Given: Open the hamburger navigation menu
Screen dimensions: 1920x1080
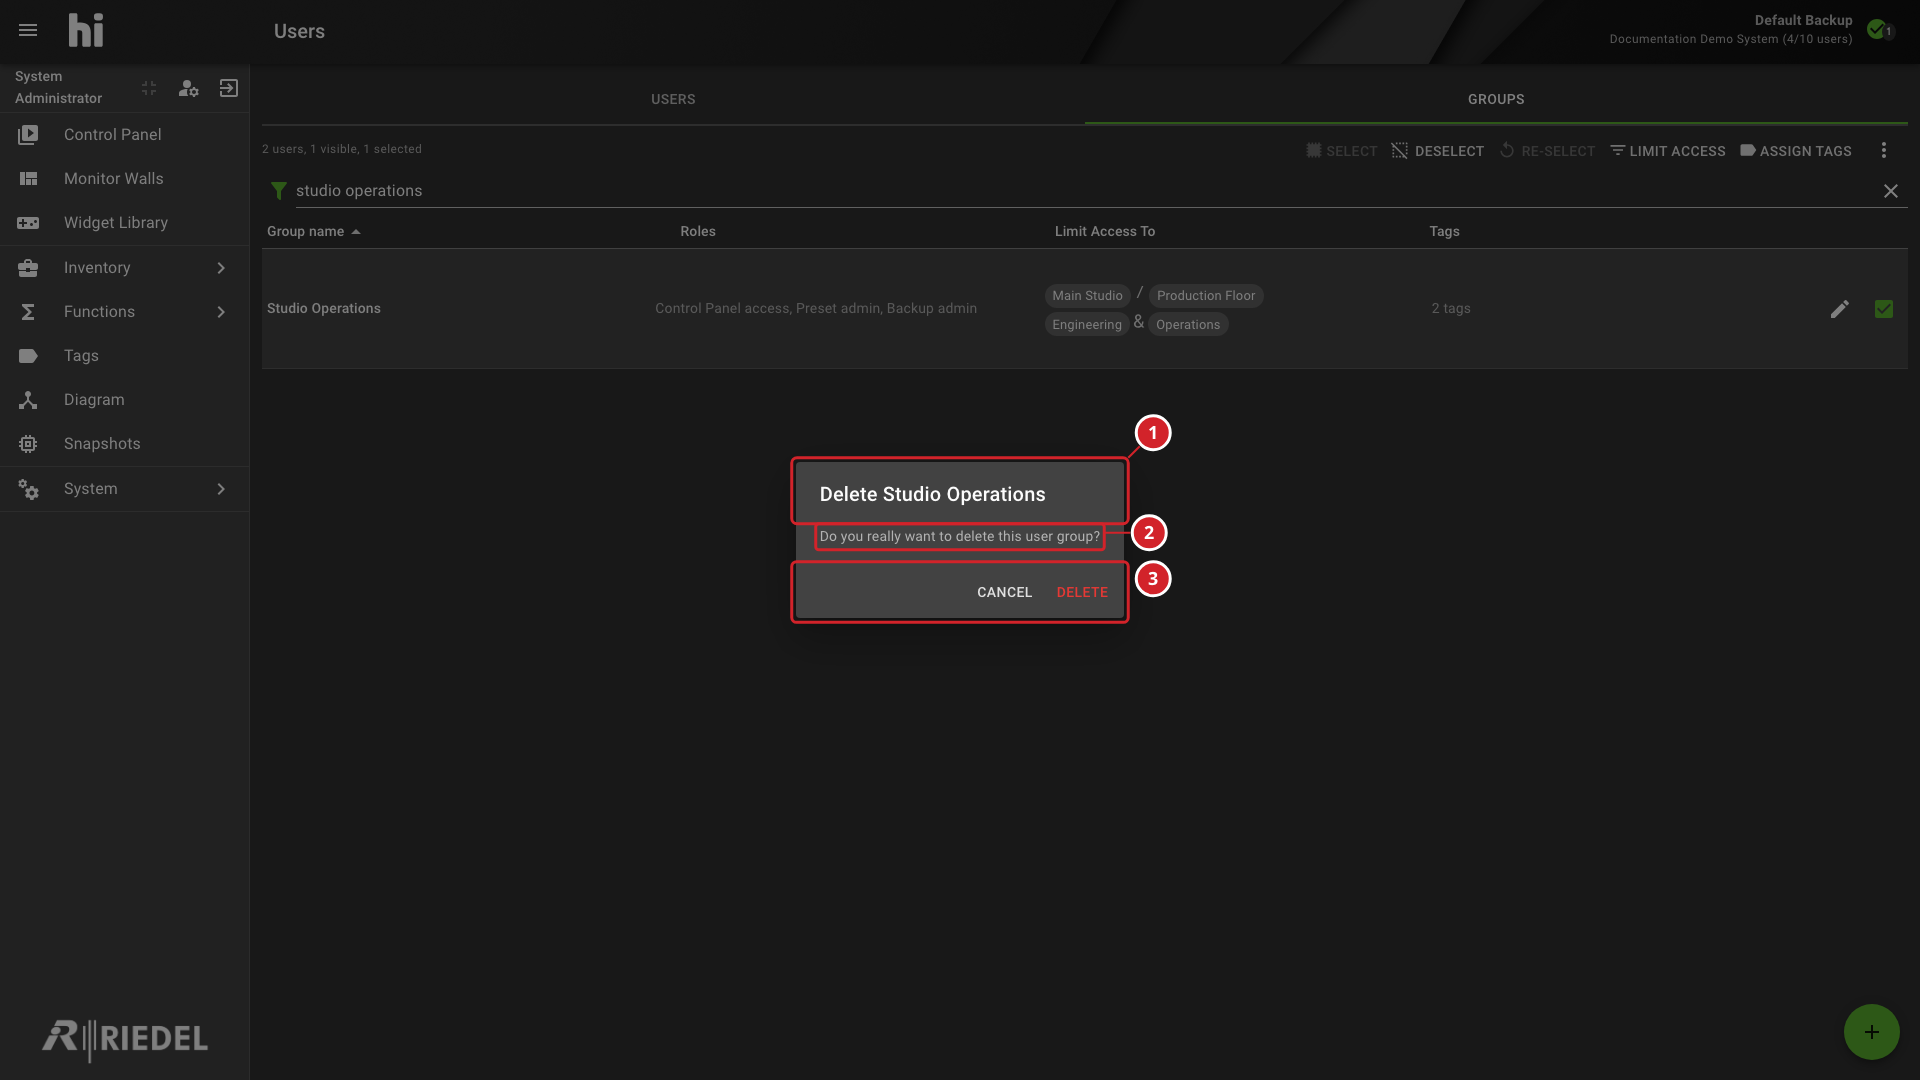Looking at the screenshot, I should click(x=28, y=31).
